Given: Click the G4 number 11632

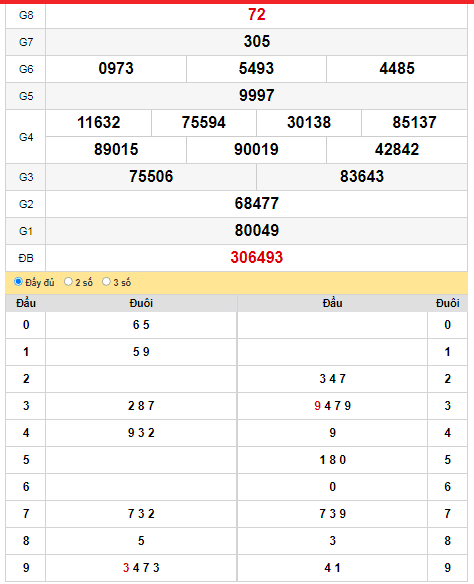Looking at the screenshot, I should (99, 123).
